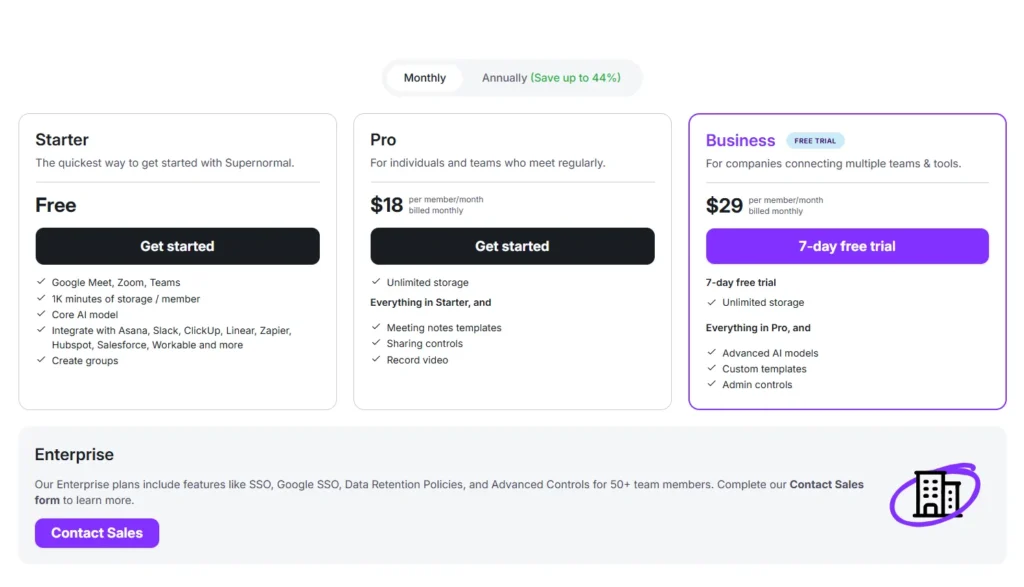This screenshot has width=1024, height=587.
Task: Start the 7-day free trial for Business
Action: coord(847,246)
